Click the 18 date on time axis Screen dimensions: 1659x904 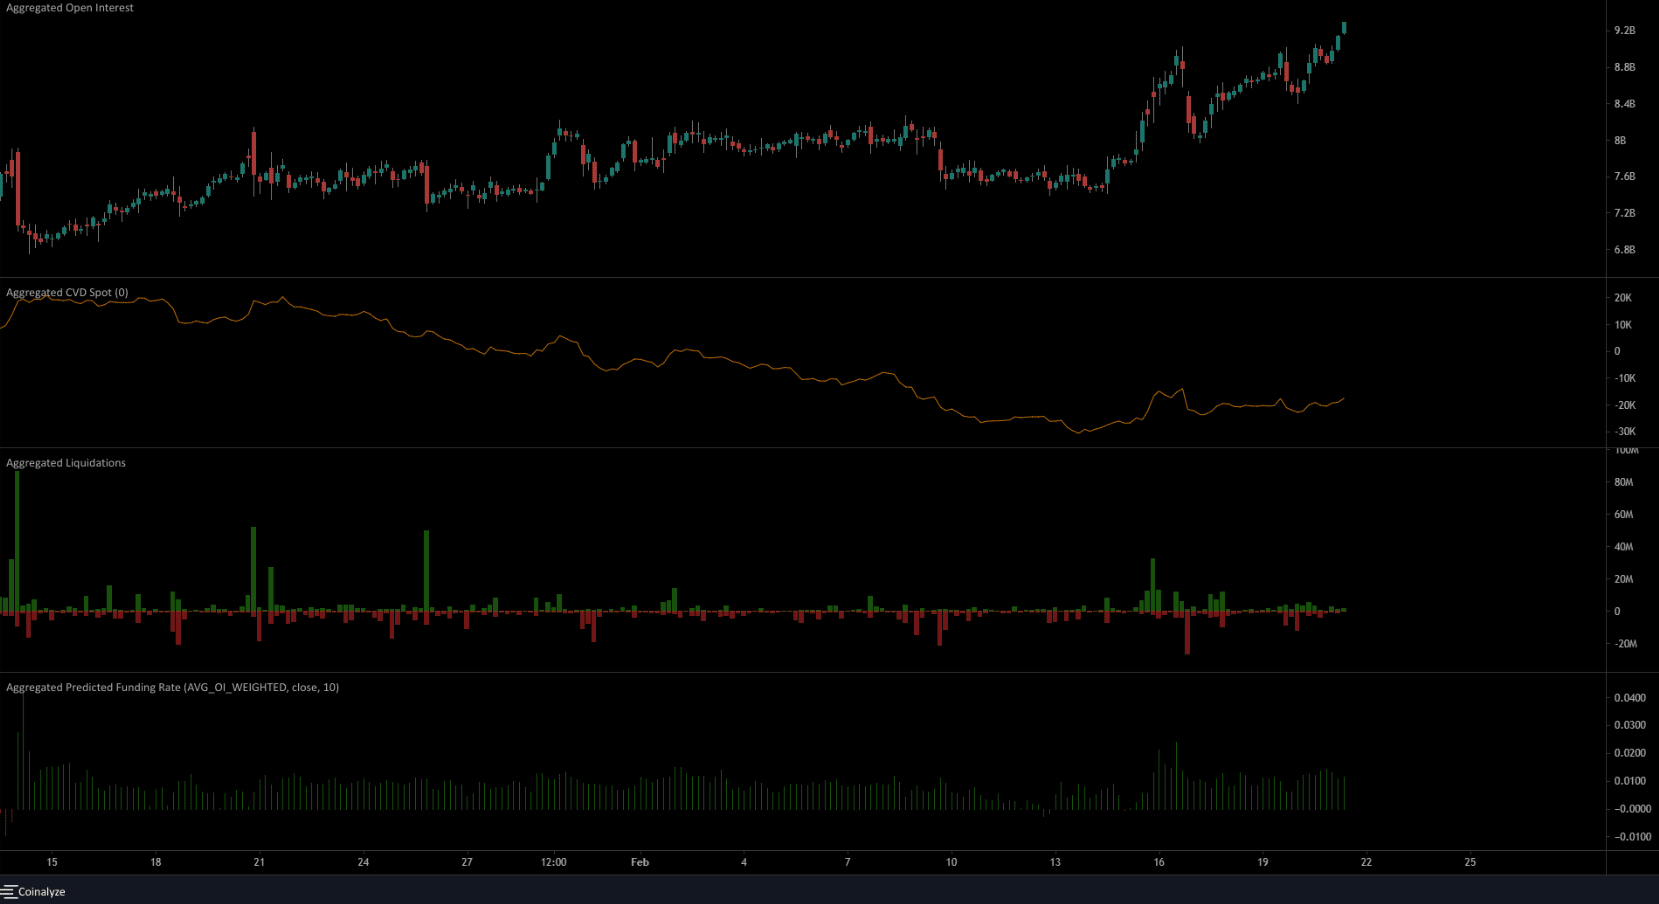(156, 862)
